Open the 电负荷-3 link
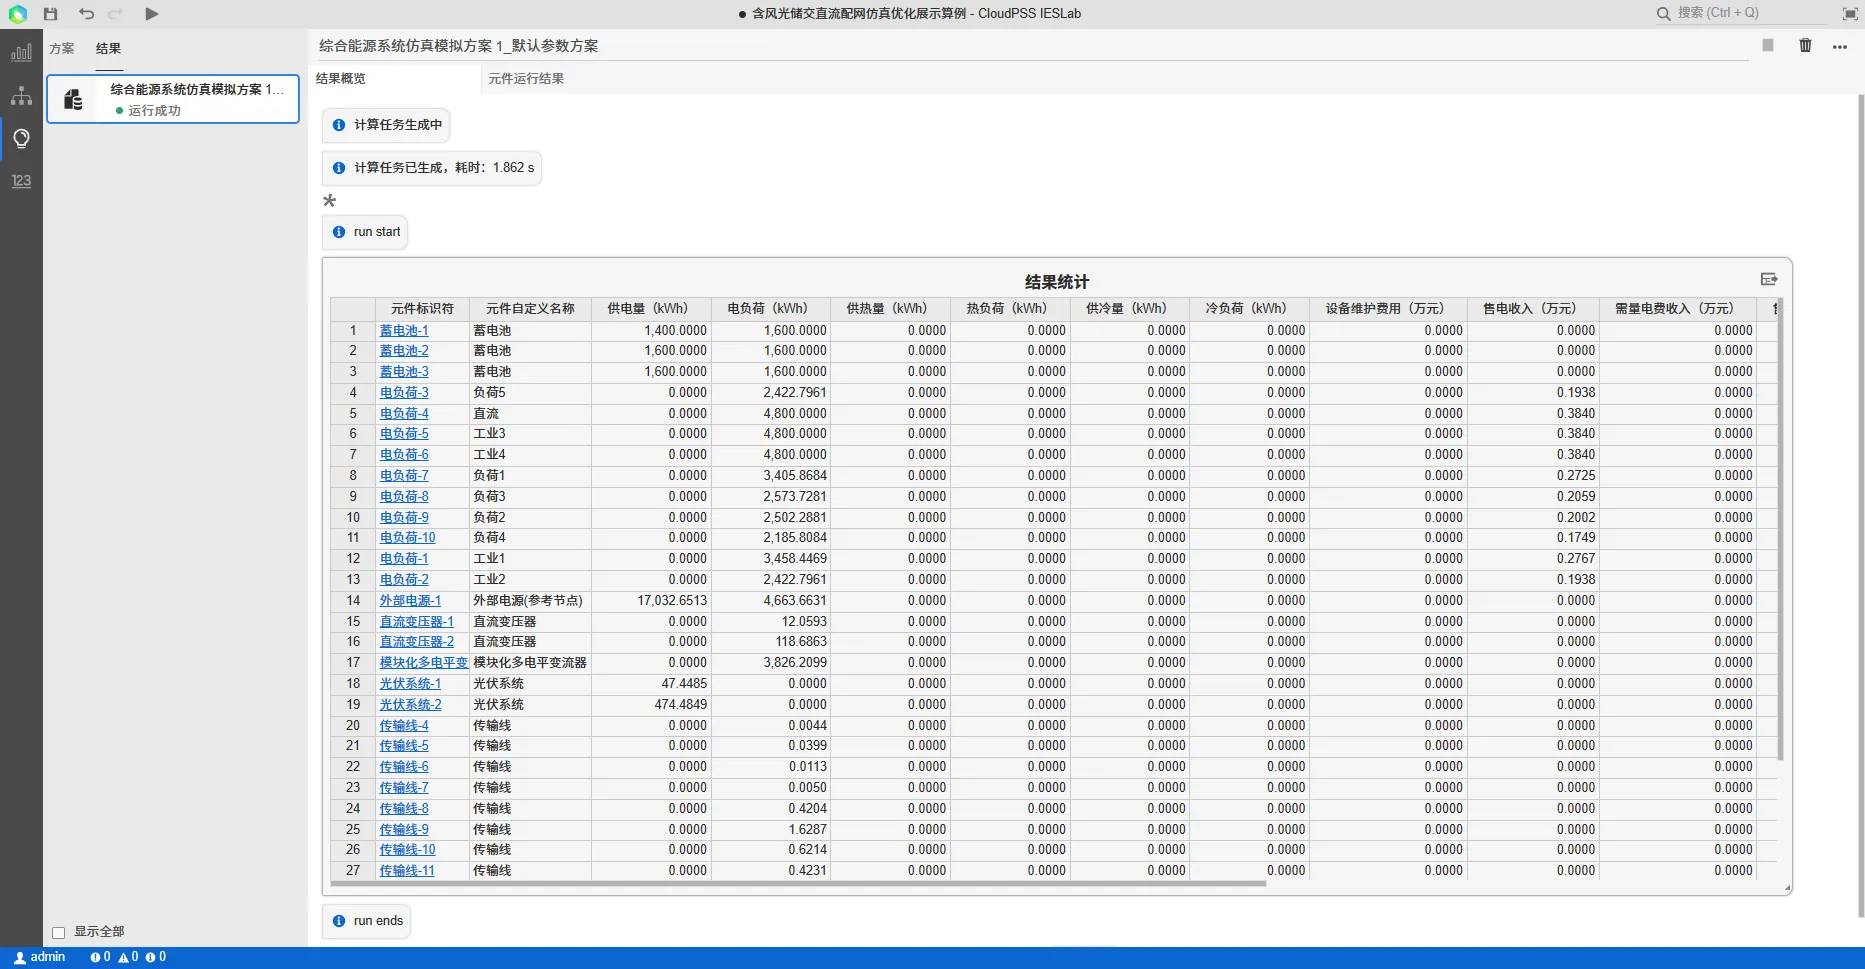 click(404, 393)
